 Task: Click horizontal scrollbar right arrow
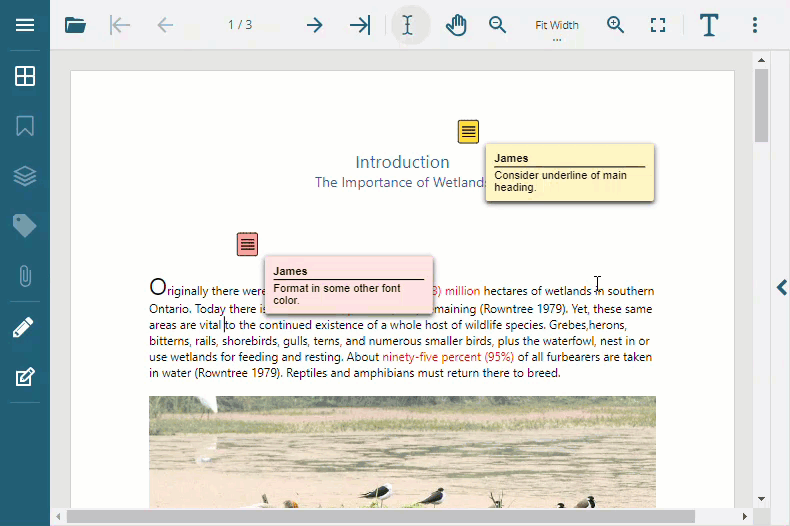coord(745,516)
